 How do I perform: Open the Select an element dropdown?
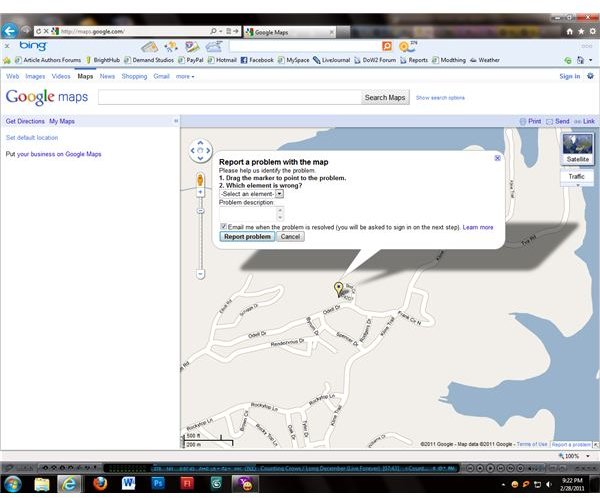(x=251, y=194)
